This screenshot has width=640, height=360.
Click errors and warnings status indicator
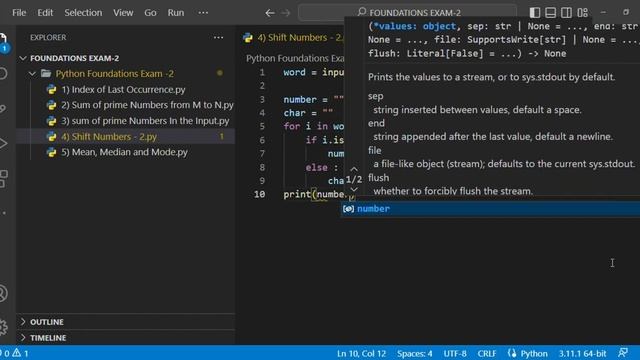pos(16,353)
